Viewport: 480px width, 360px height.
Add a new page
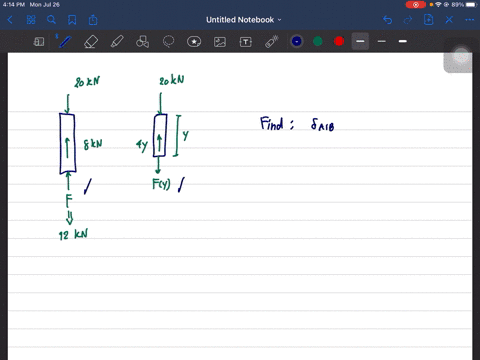(429, 20)
